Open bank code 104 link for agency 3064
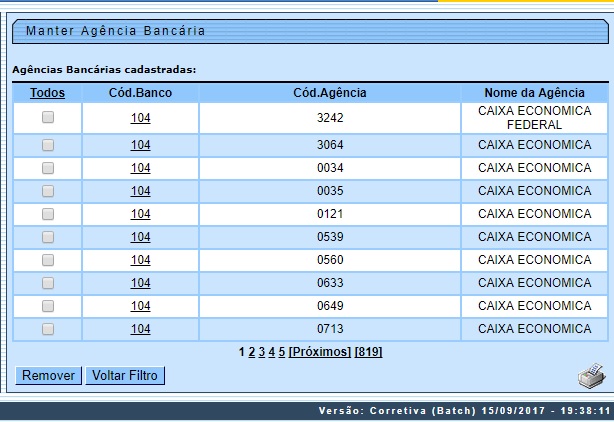Screen dimensions: 614x422 pos(141,145)
